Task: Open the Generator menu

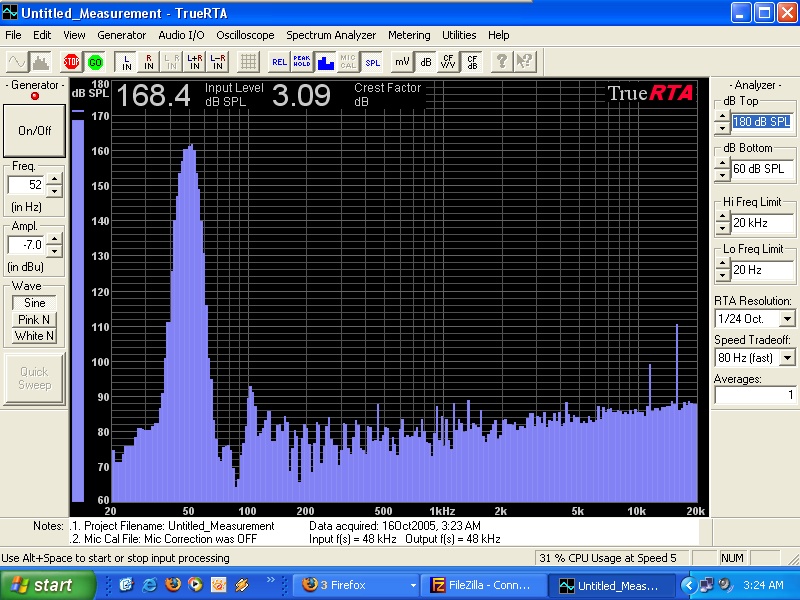Action: coord(121,35)
